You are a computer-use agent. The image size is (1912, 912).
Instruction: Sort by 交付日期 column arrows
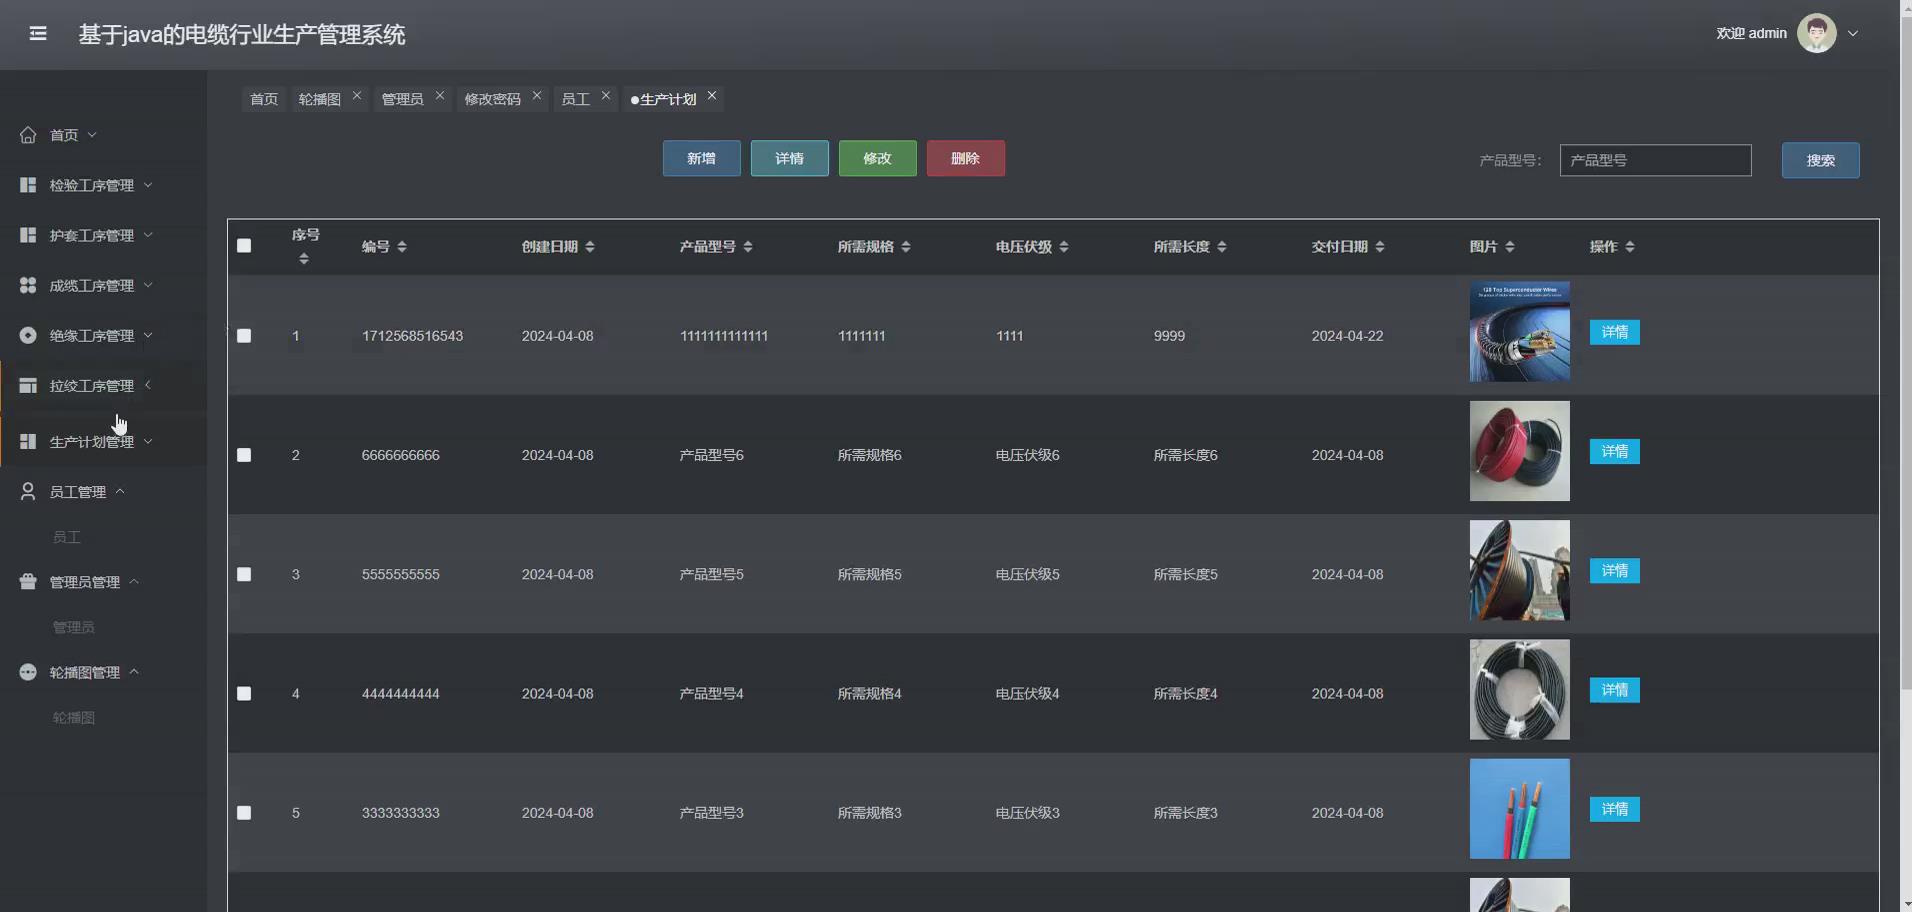click(x=1380, y=247)
